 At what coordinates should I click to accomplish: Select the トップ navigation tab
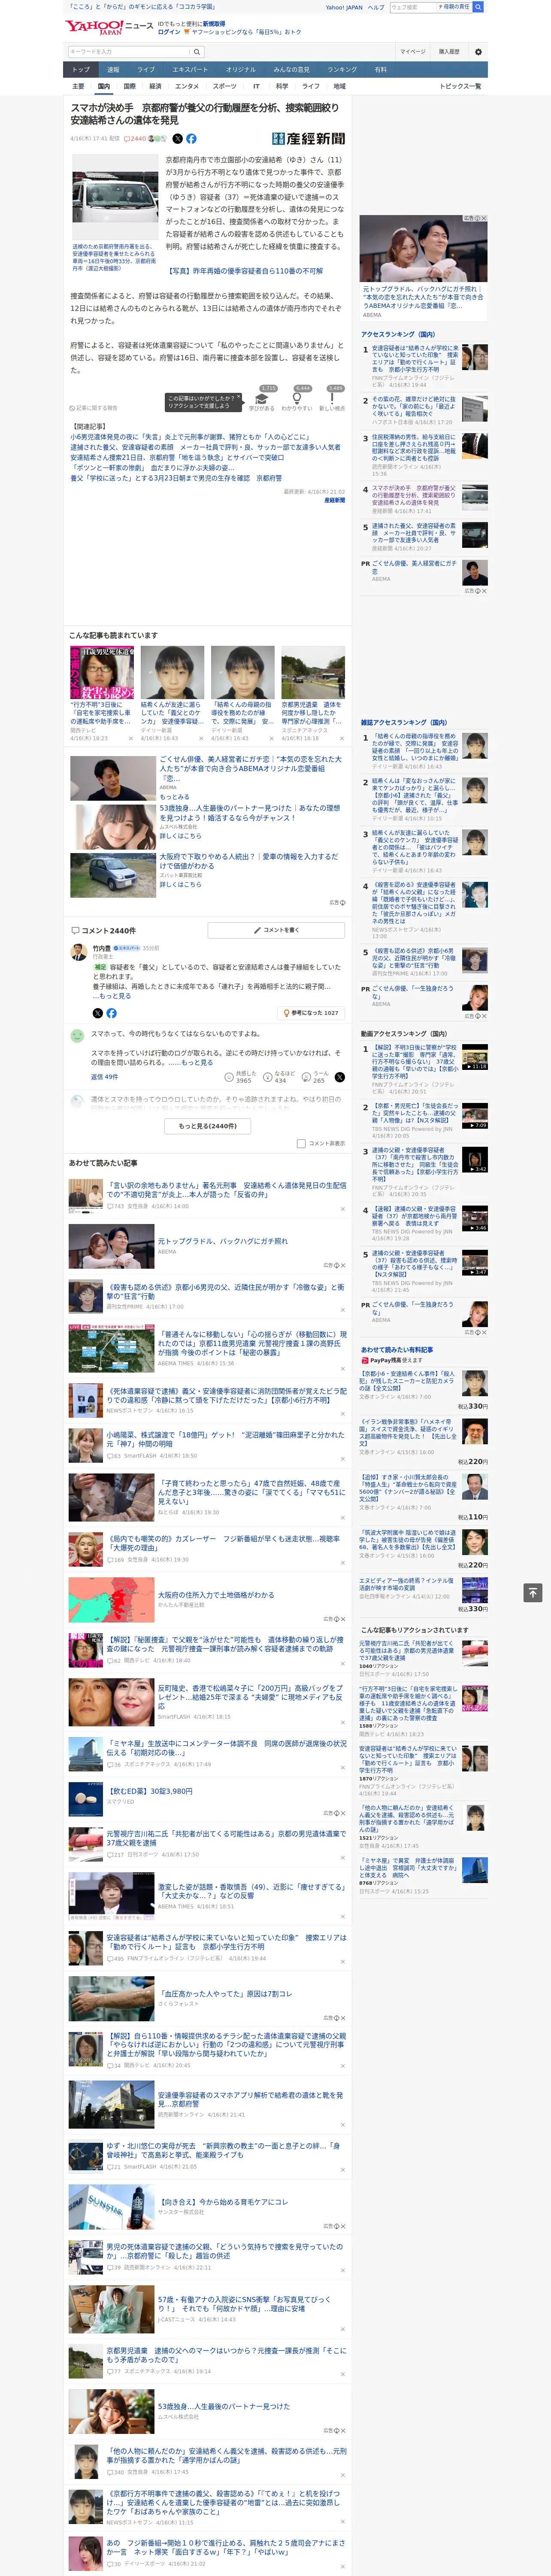(x=81, y=70)
